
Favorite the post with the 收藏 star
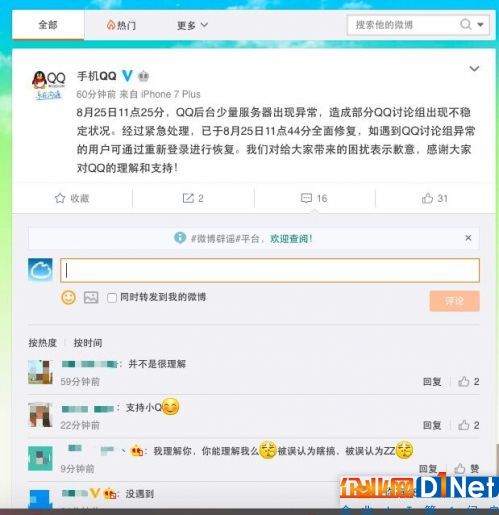click(x=72, y=198)
